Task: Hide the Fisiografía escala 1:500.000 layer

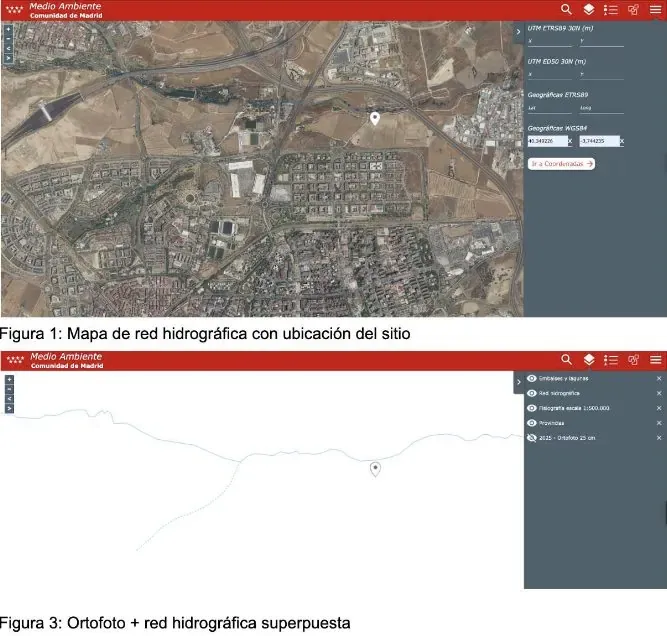Action: coord(532,408)
